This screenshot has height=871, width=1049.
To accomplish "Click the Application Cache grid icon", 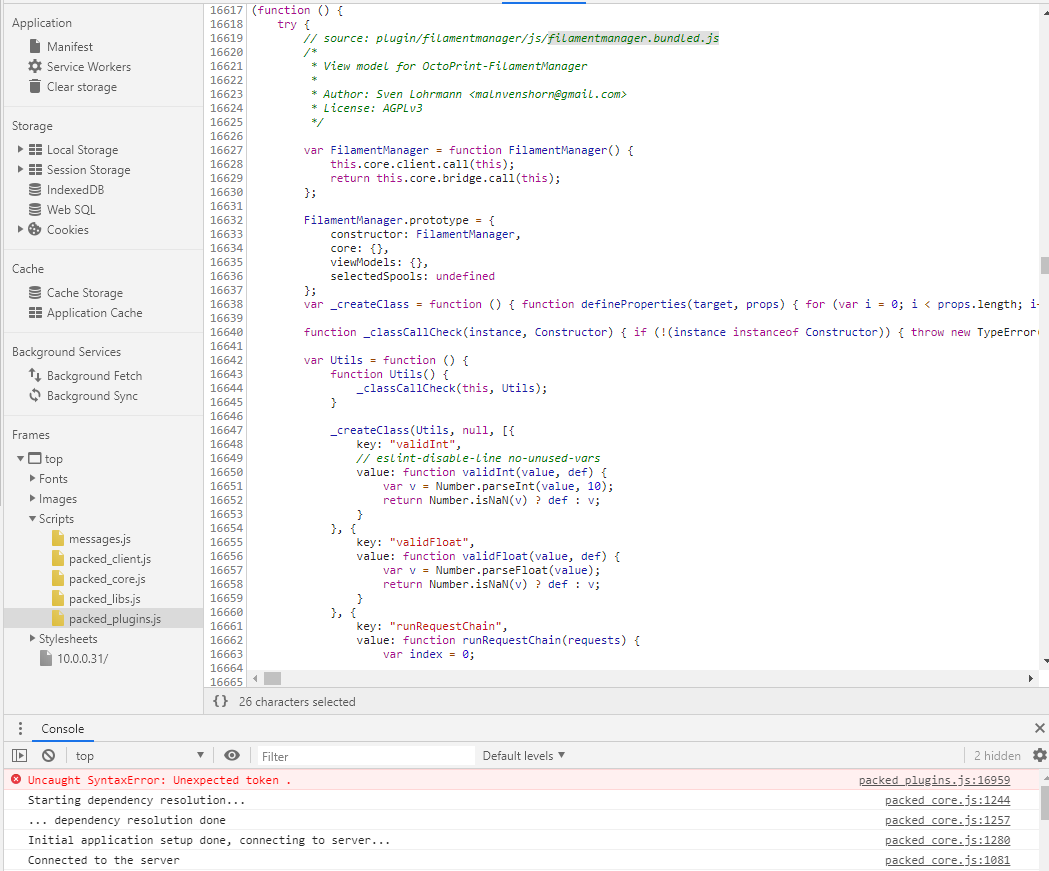I will pos(35,312).
